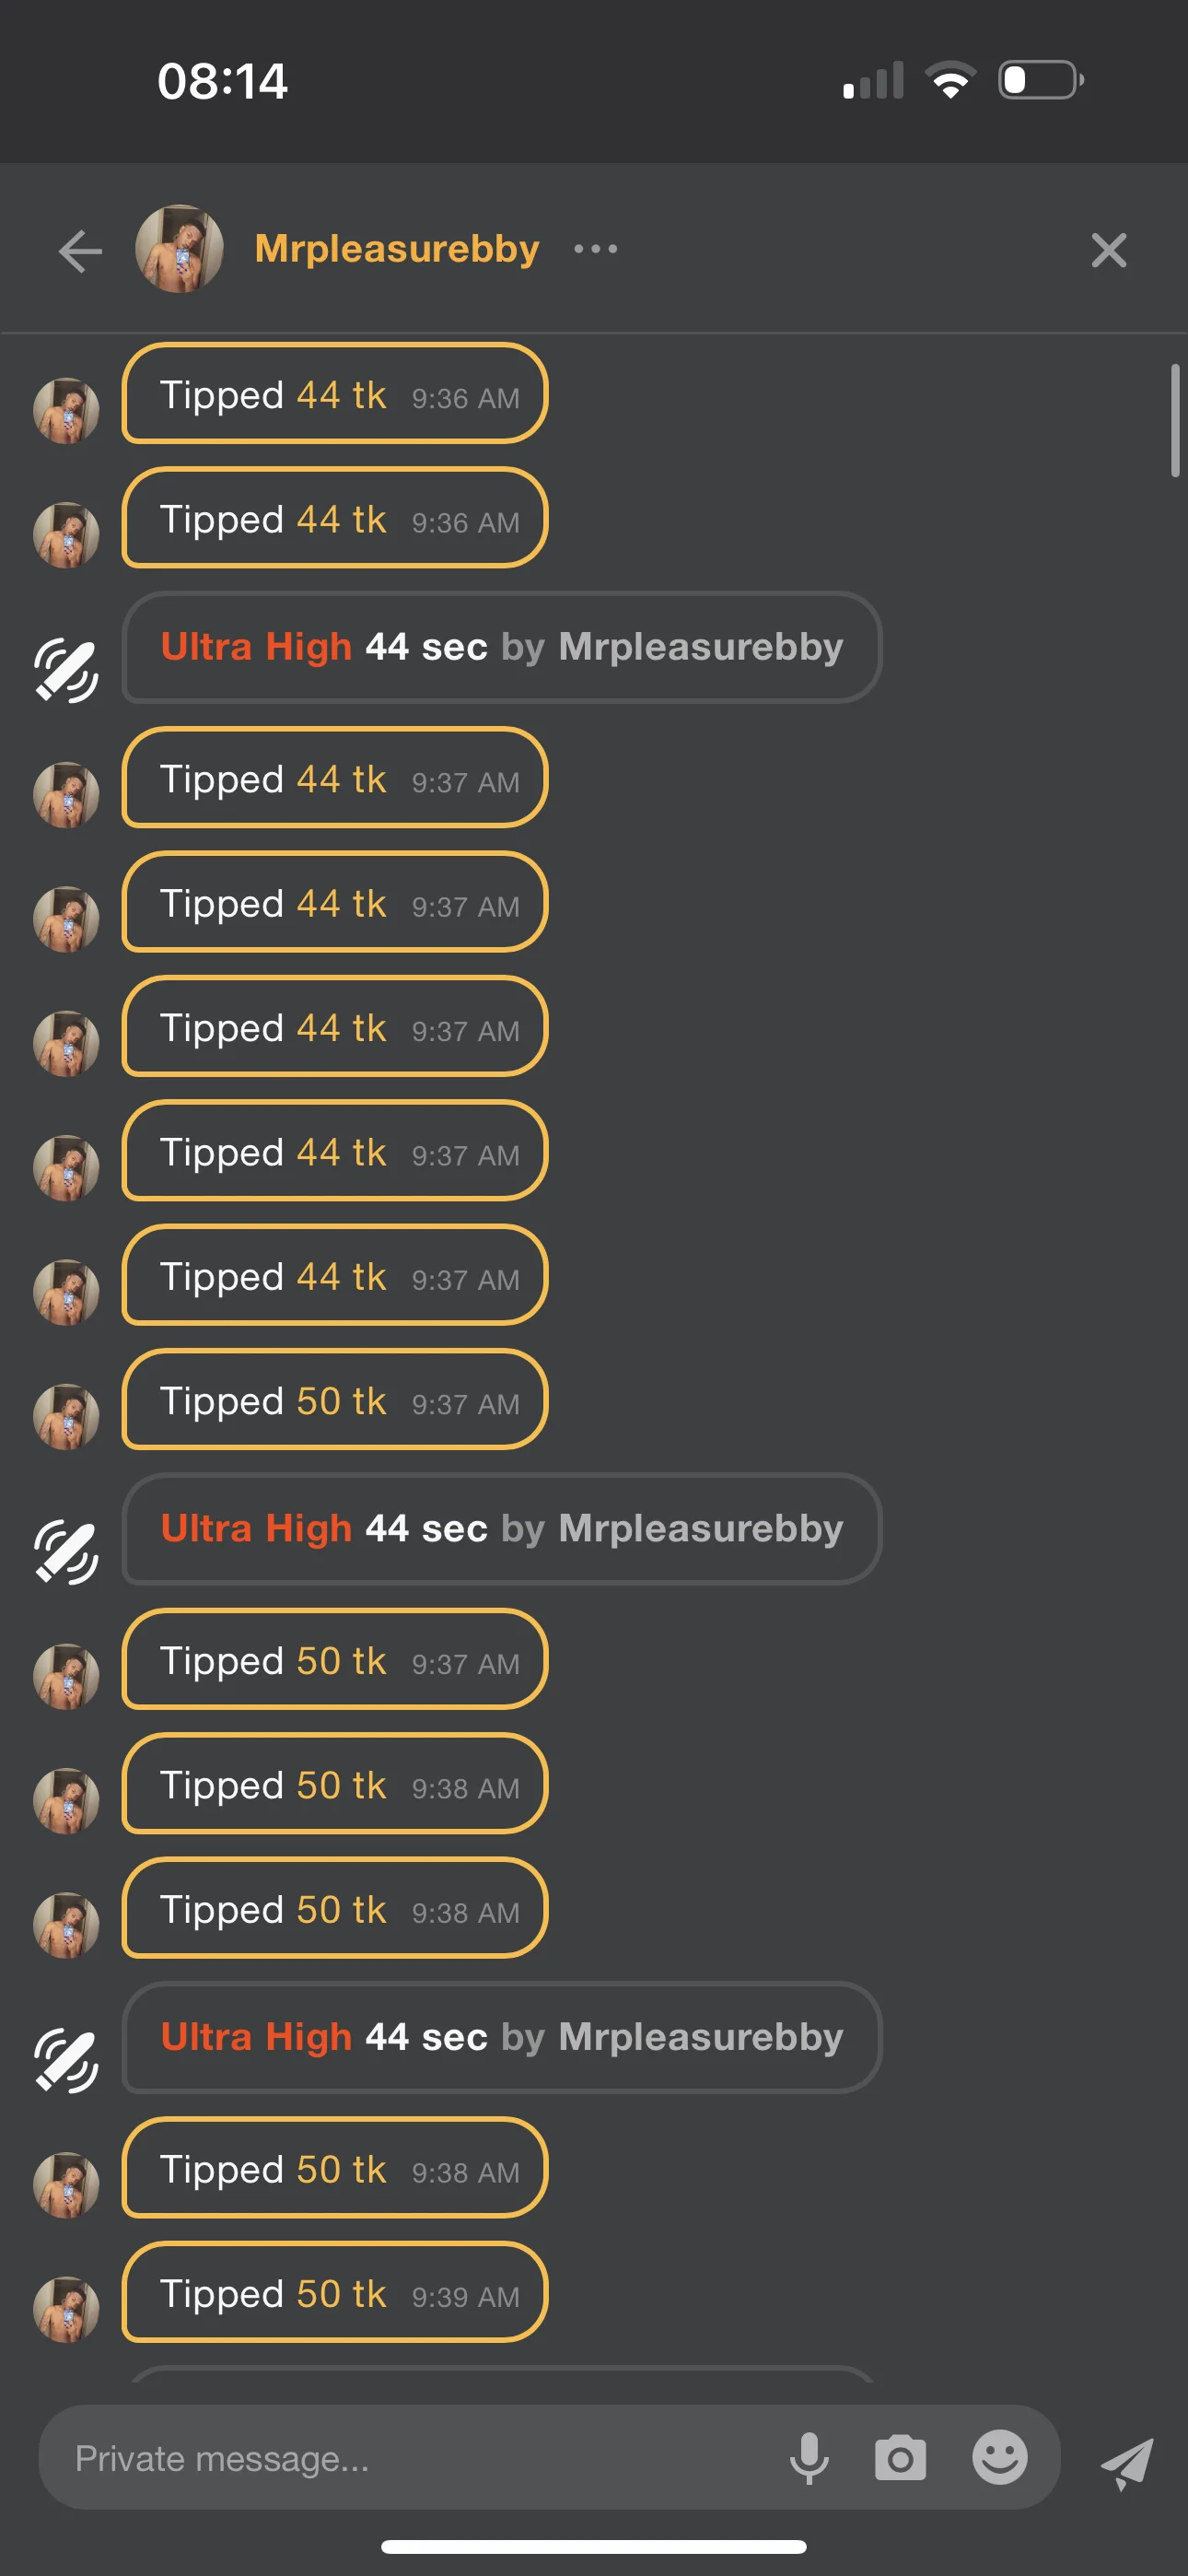Close the private chat panel
The image size is (1188, 2576).
1108,250
